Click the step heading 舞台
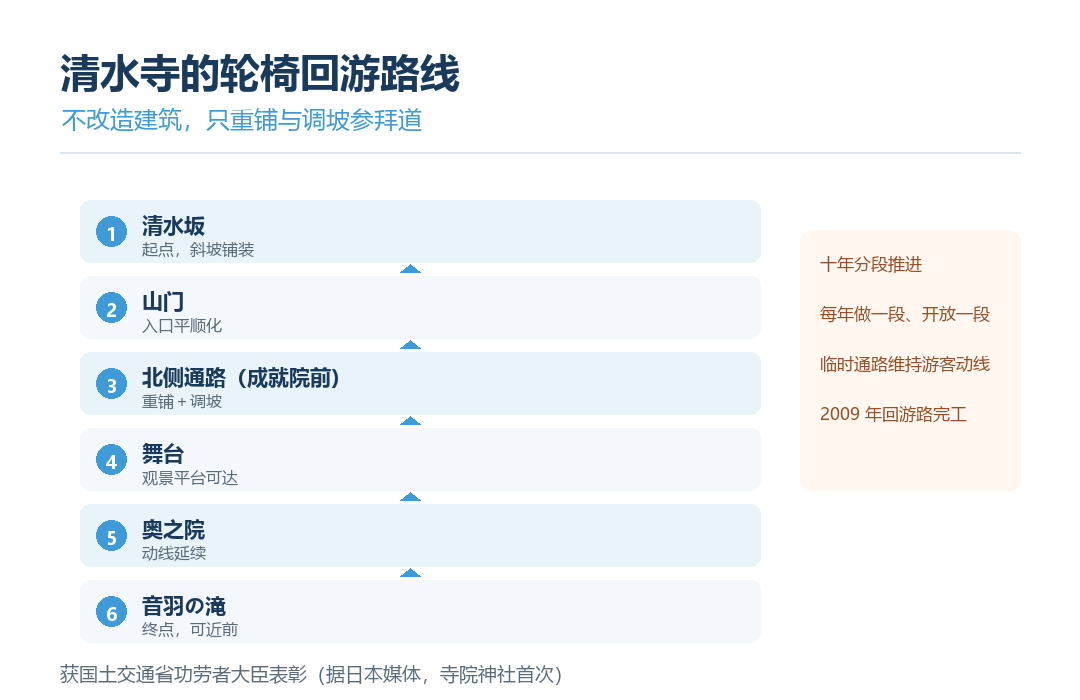Screen dimensions: 1080x700 pyautogui.click(x=163, y=453)
